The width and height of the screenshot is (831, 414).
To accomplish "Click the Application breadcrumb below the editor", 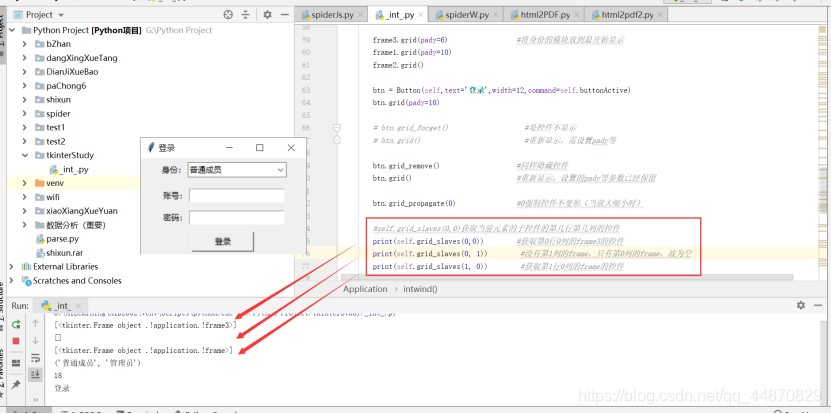I will (365, 289).
